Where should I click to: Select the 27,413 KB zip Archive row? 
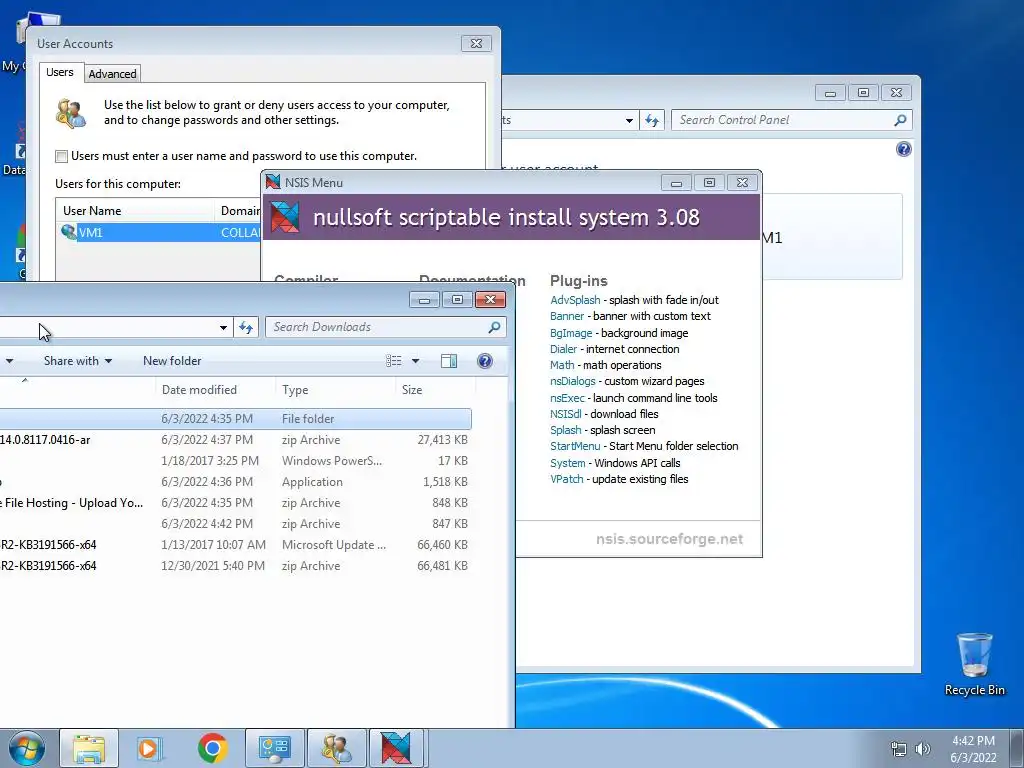point(235,440)
